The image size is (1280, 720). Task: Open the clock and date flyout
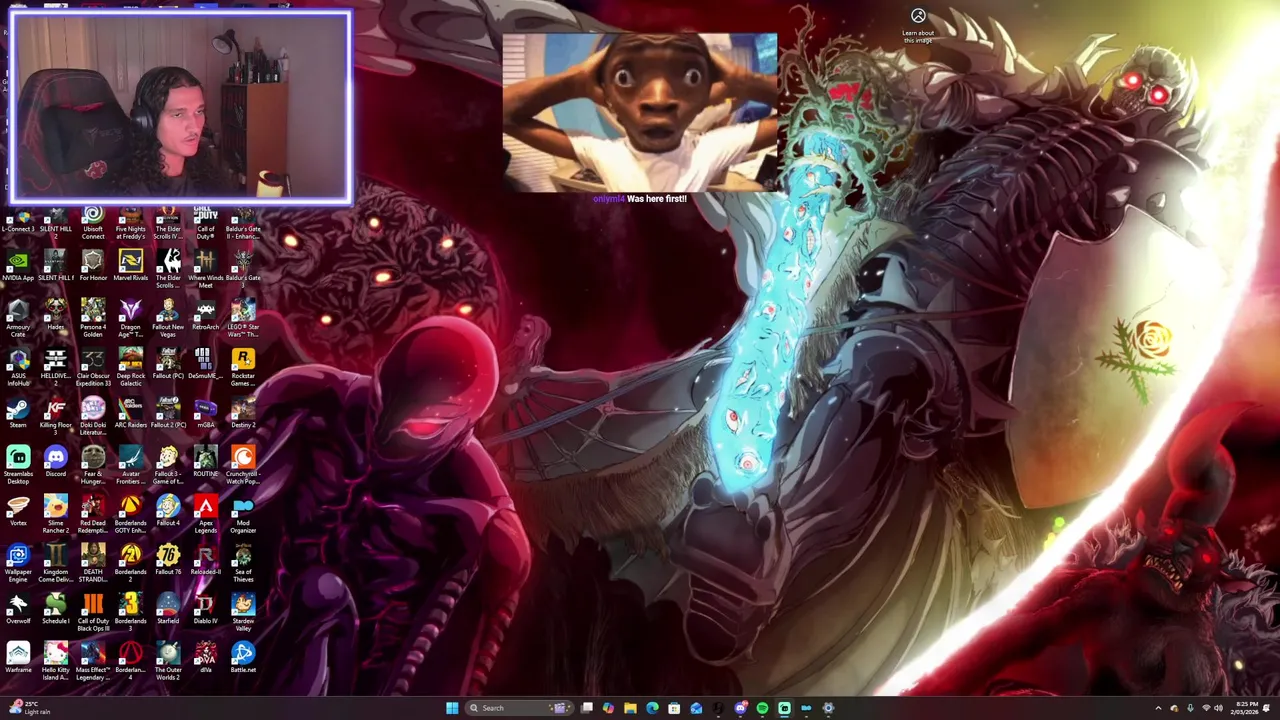(x=1247, y=708)
